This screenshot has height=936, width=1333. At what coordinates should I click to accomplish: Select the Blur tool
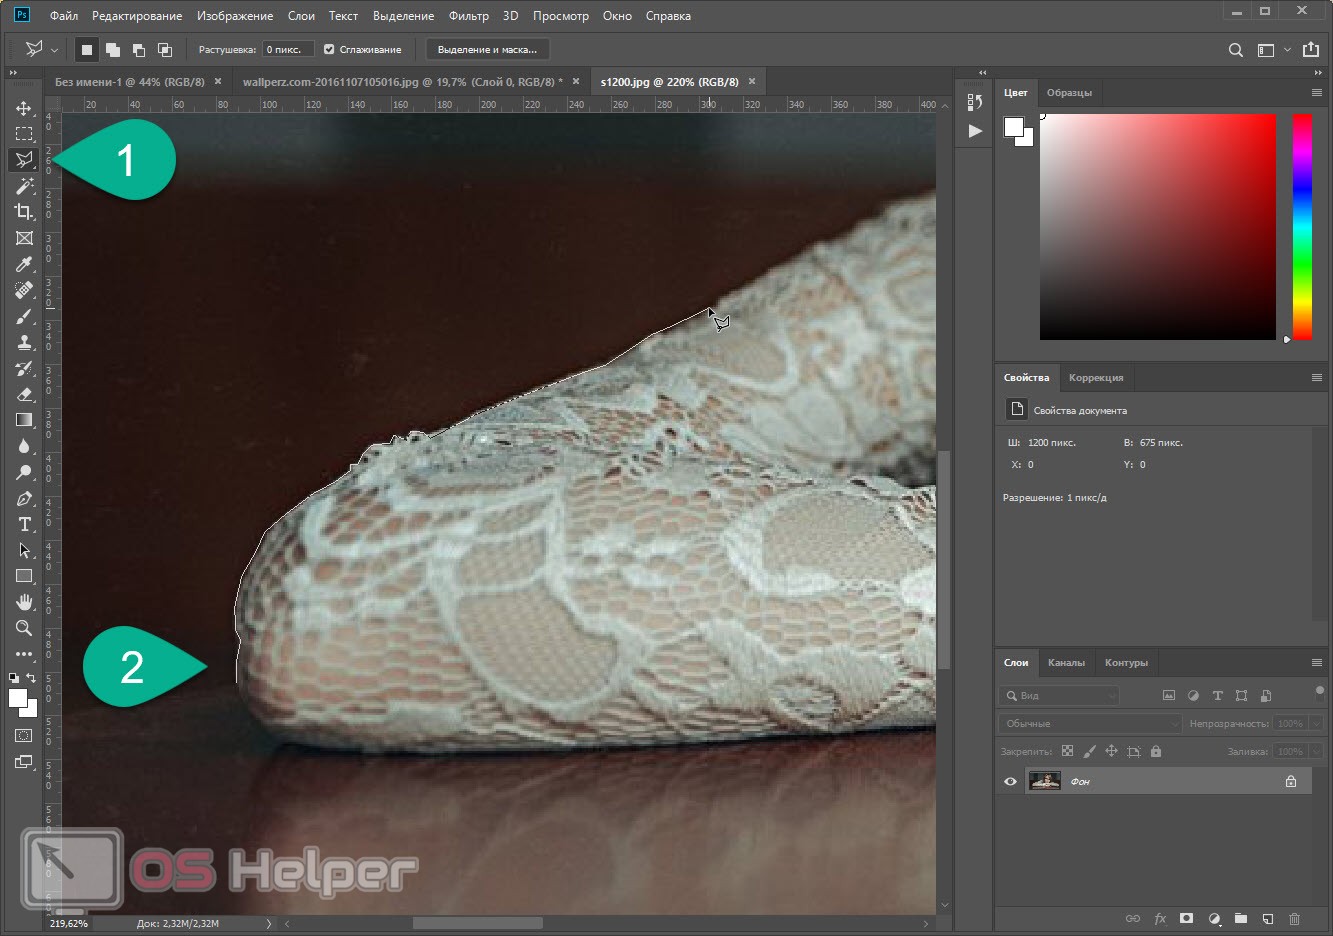click(24, 446)
